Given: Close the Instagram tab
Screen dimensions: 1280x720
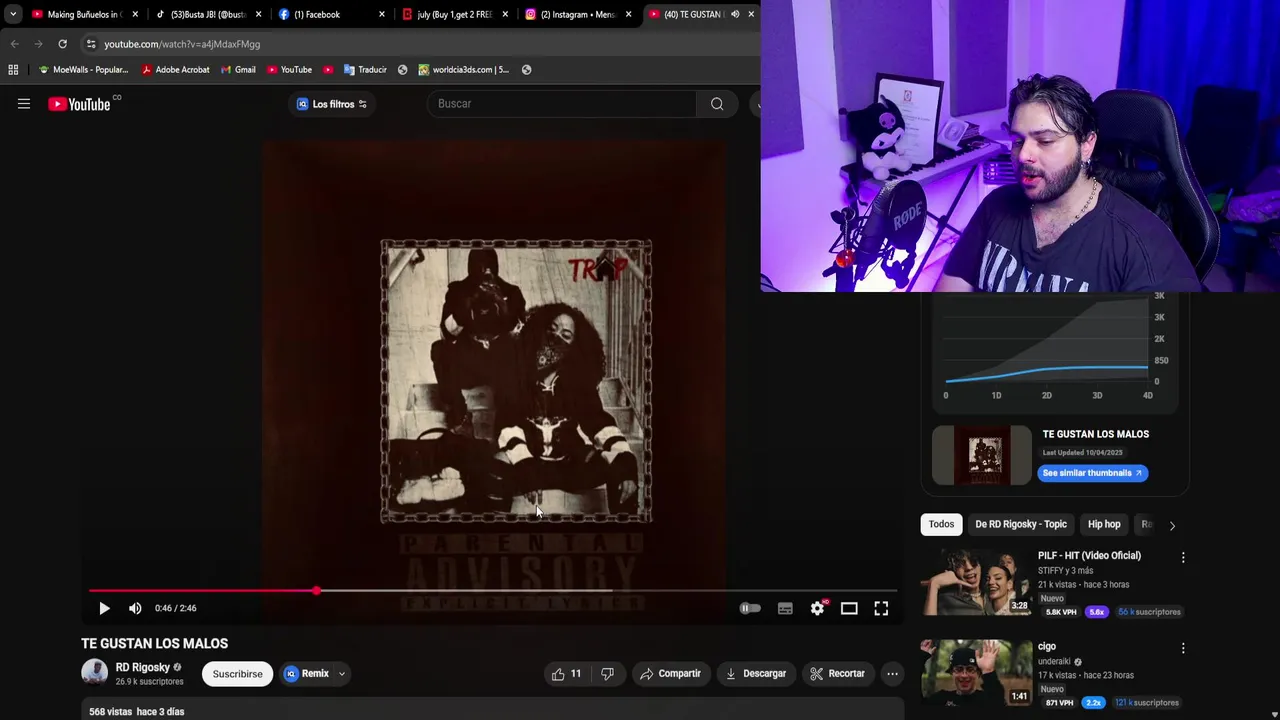Looking at the screenshot, I should [628, 14].
